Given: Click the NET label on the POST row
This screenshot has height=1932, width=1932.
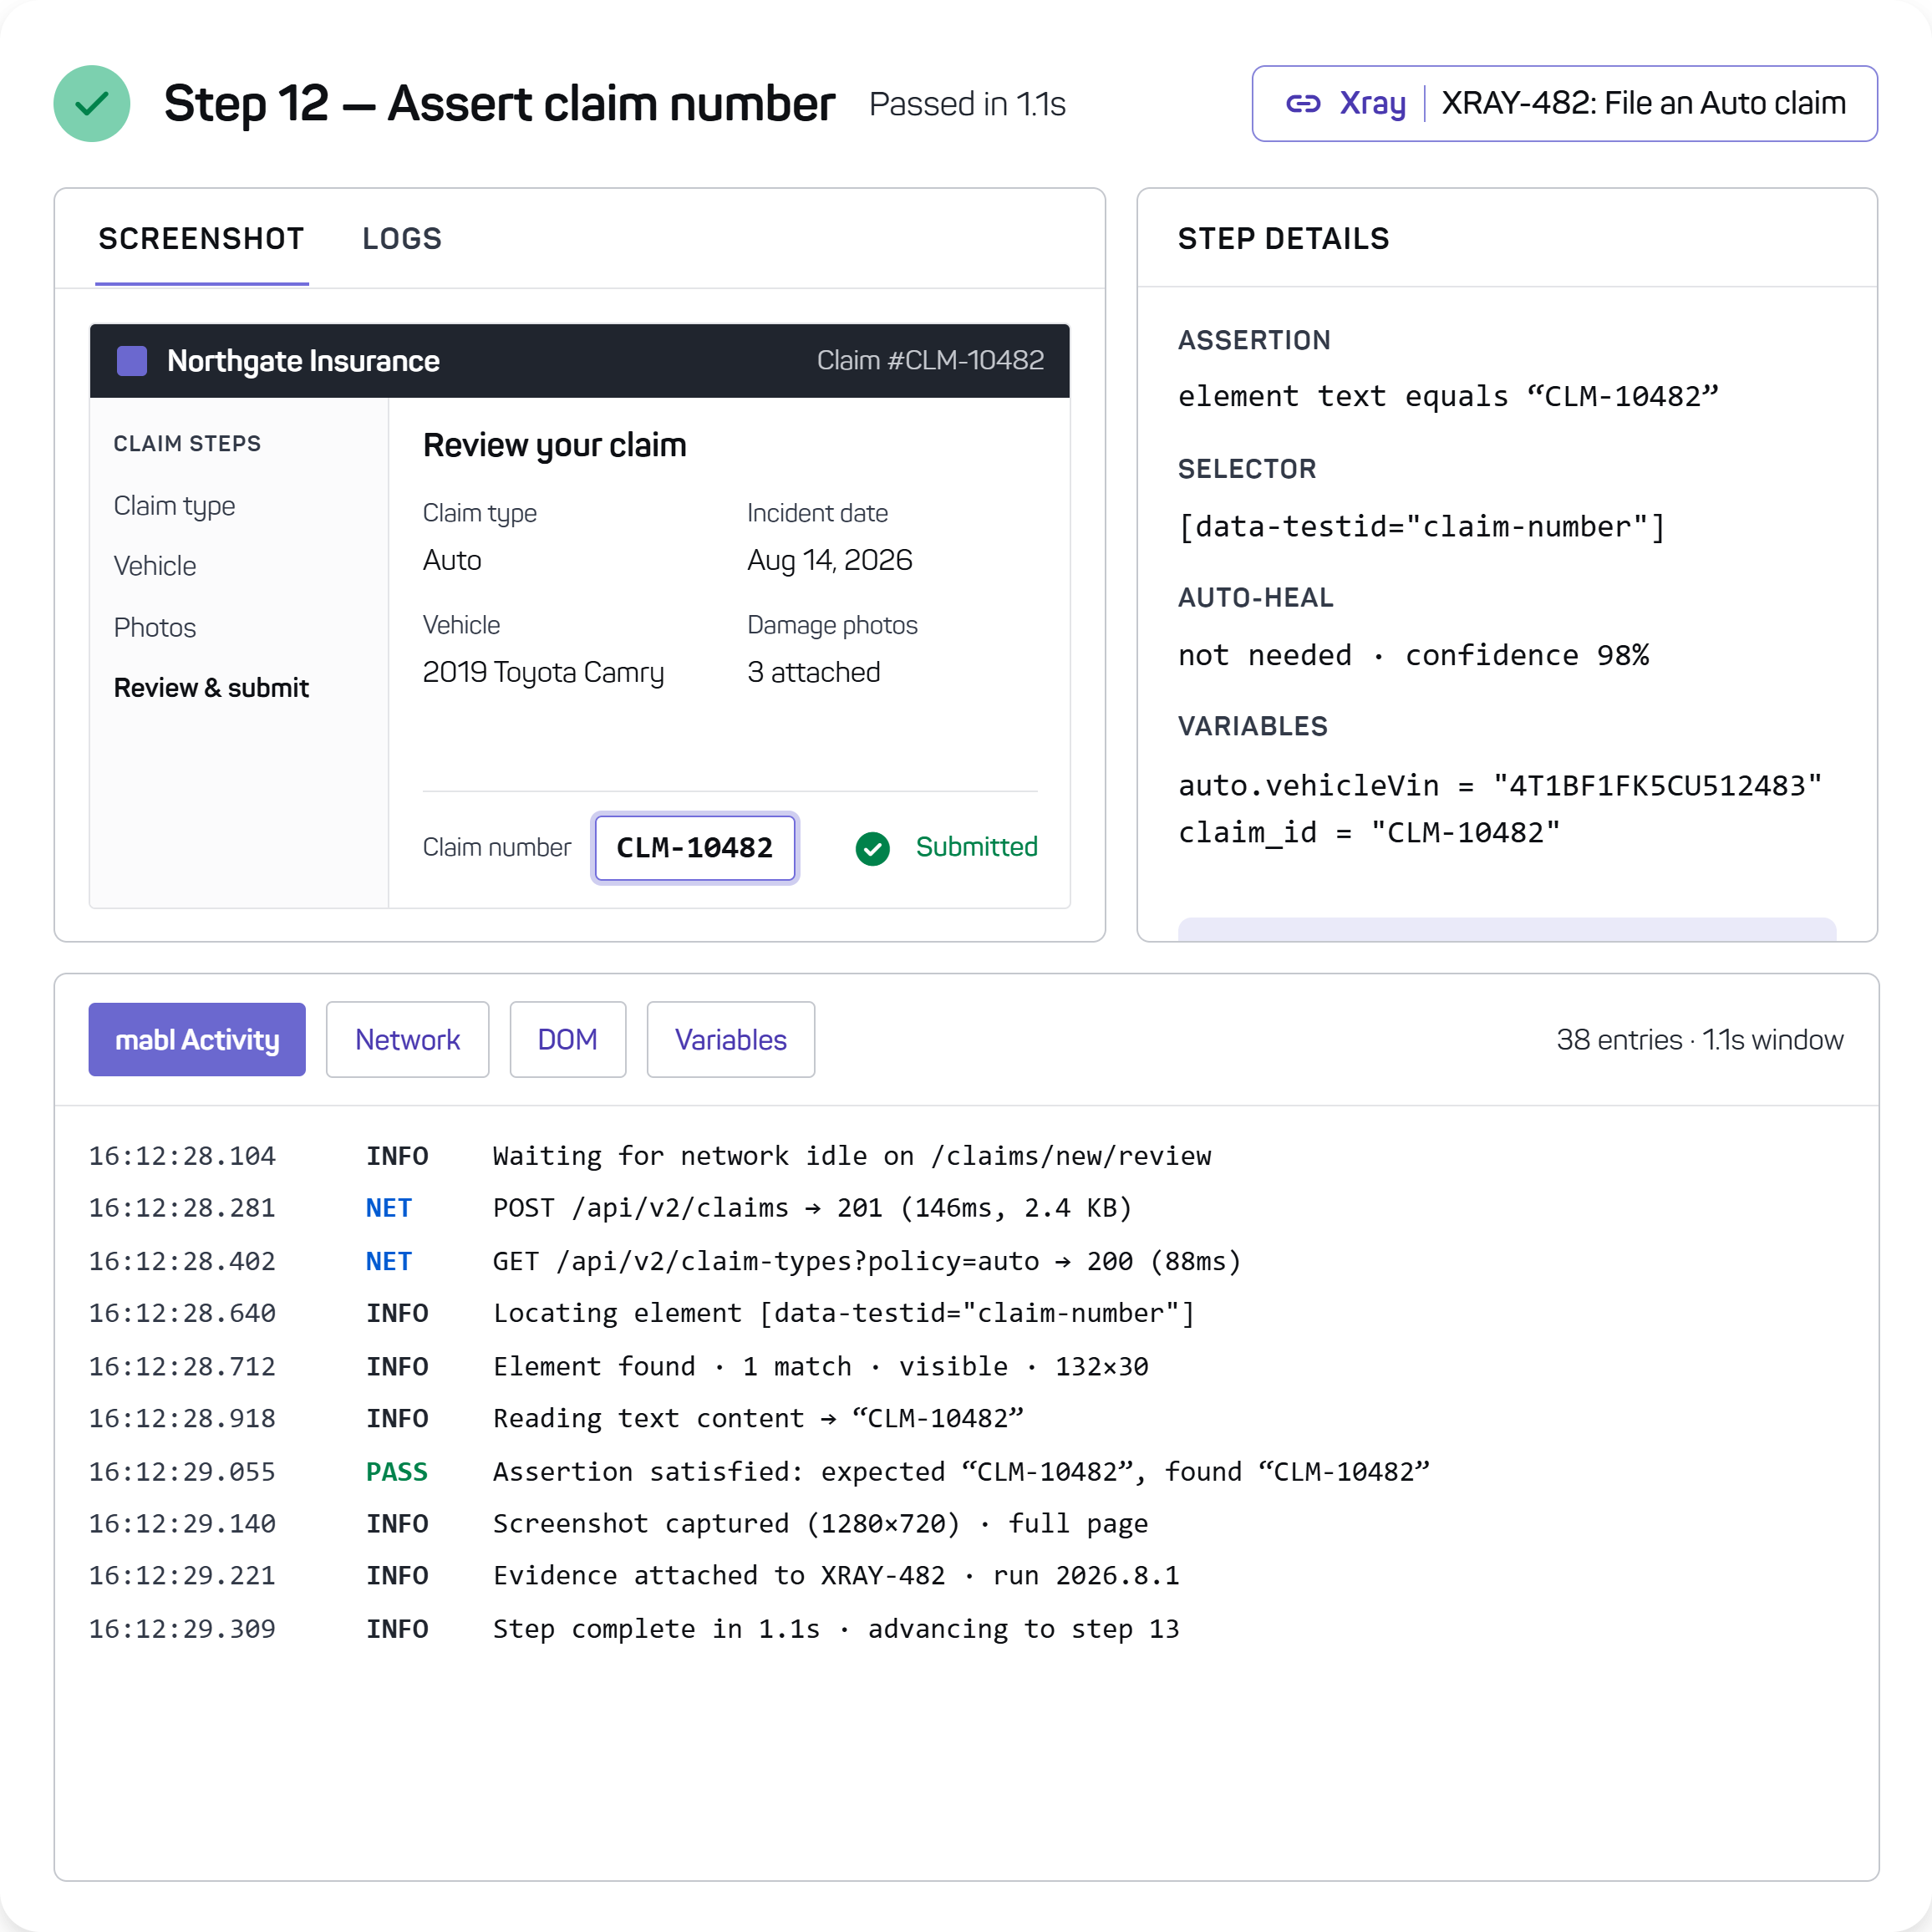Looking at the screenshot, I should [x=388, y=1209].
